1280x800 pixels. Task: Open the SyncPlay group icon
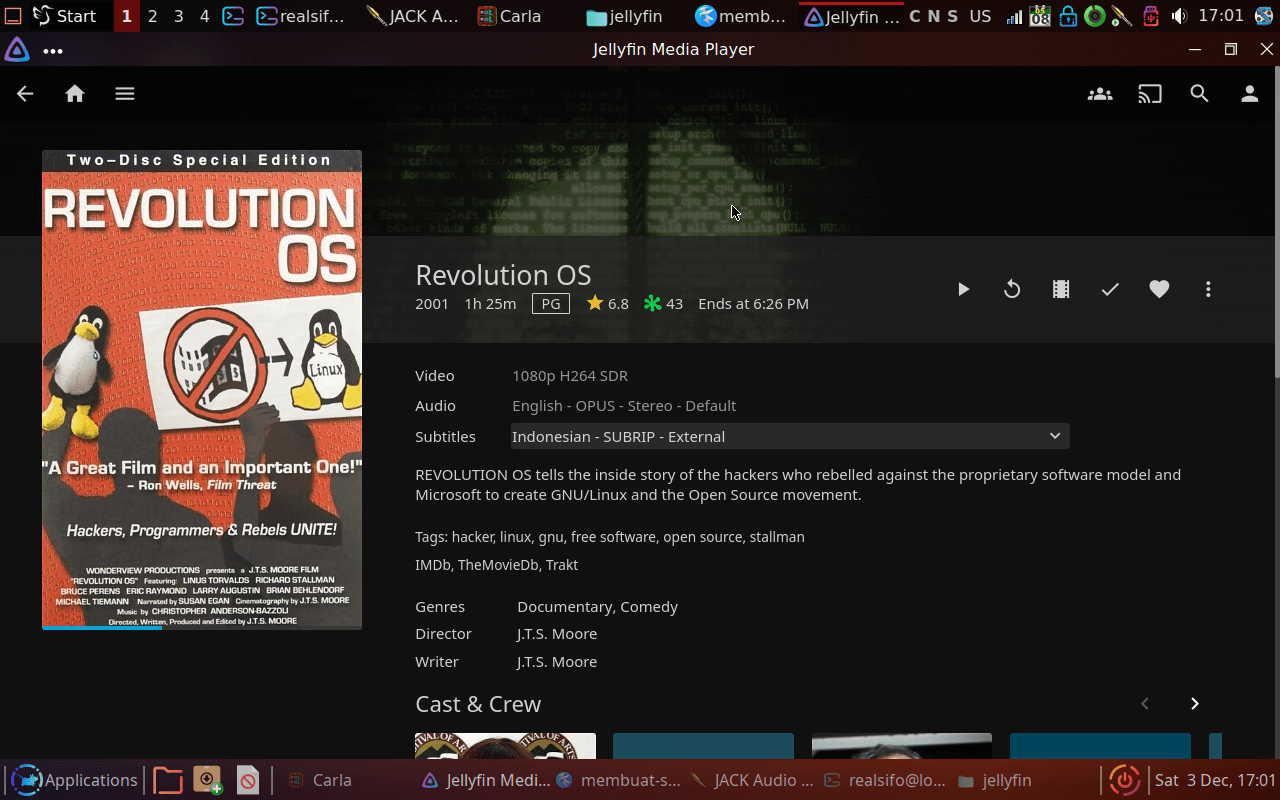click(x=1100, y=94)
